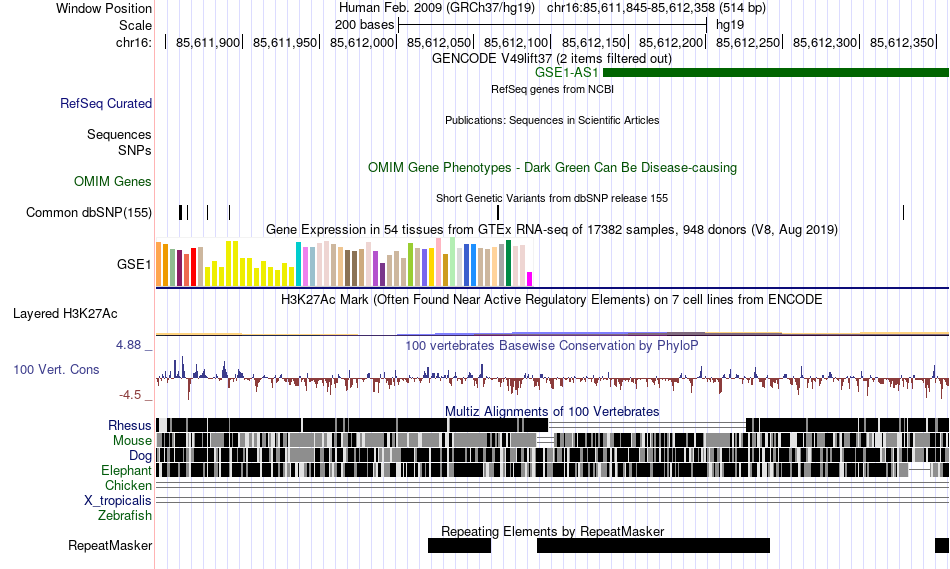The width and height of the screenshot is (950, 569).
Task: Select the green GSE1-AS1 gene name label
Action: (566, 73)
